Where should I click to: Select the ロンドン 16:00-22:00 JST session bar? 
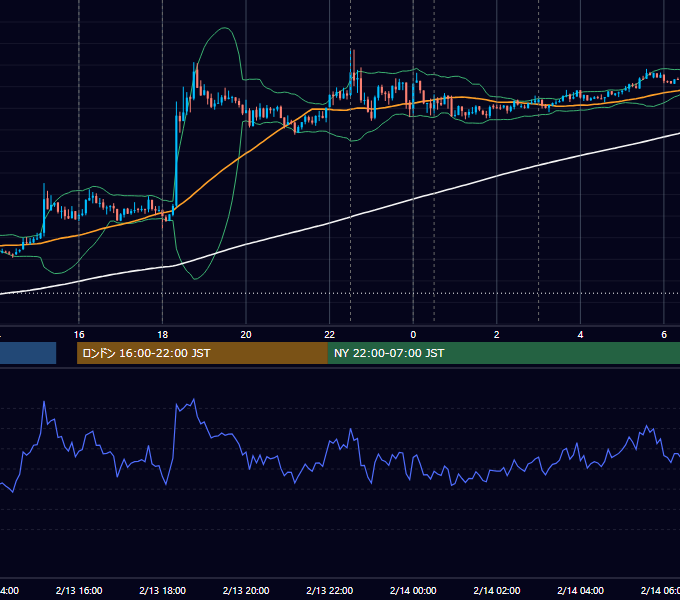click(x=202, y=353)
